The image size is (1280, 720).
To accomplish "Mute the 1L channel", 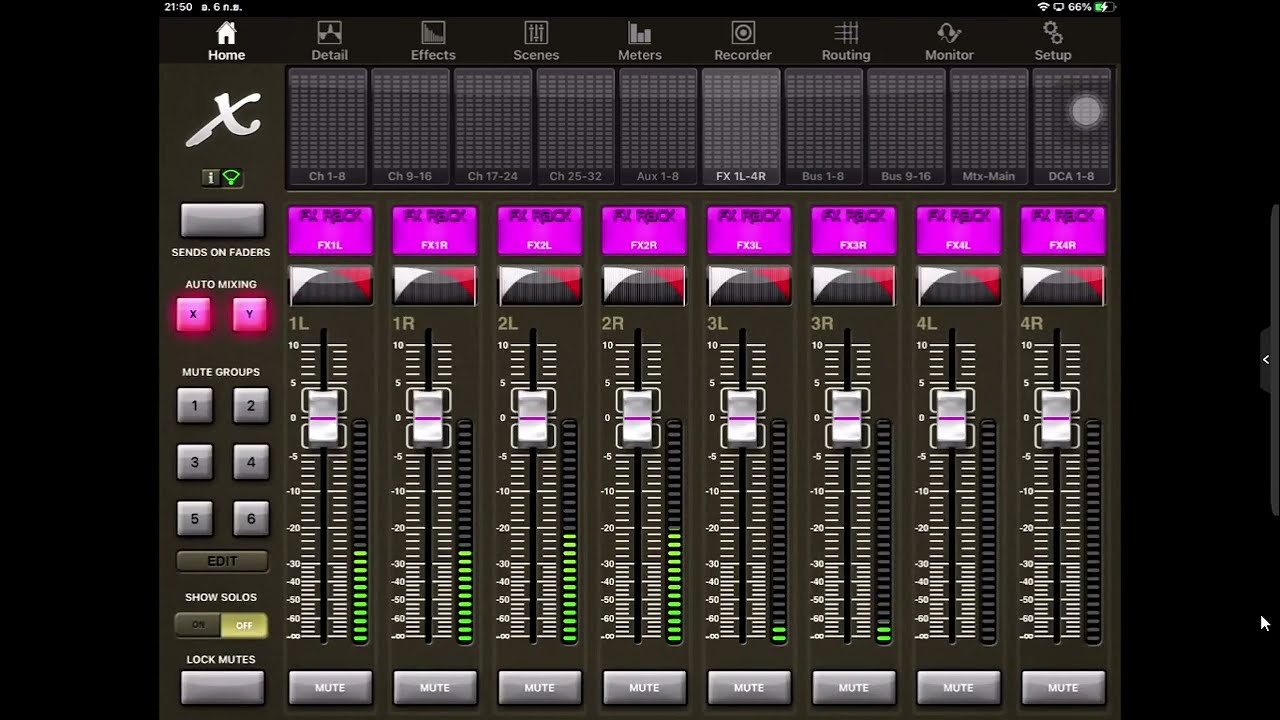I will pos(330,688).
